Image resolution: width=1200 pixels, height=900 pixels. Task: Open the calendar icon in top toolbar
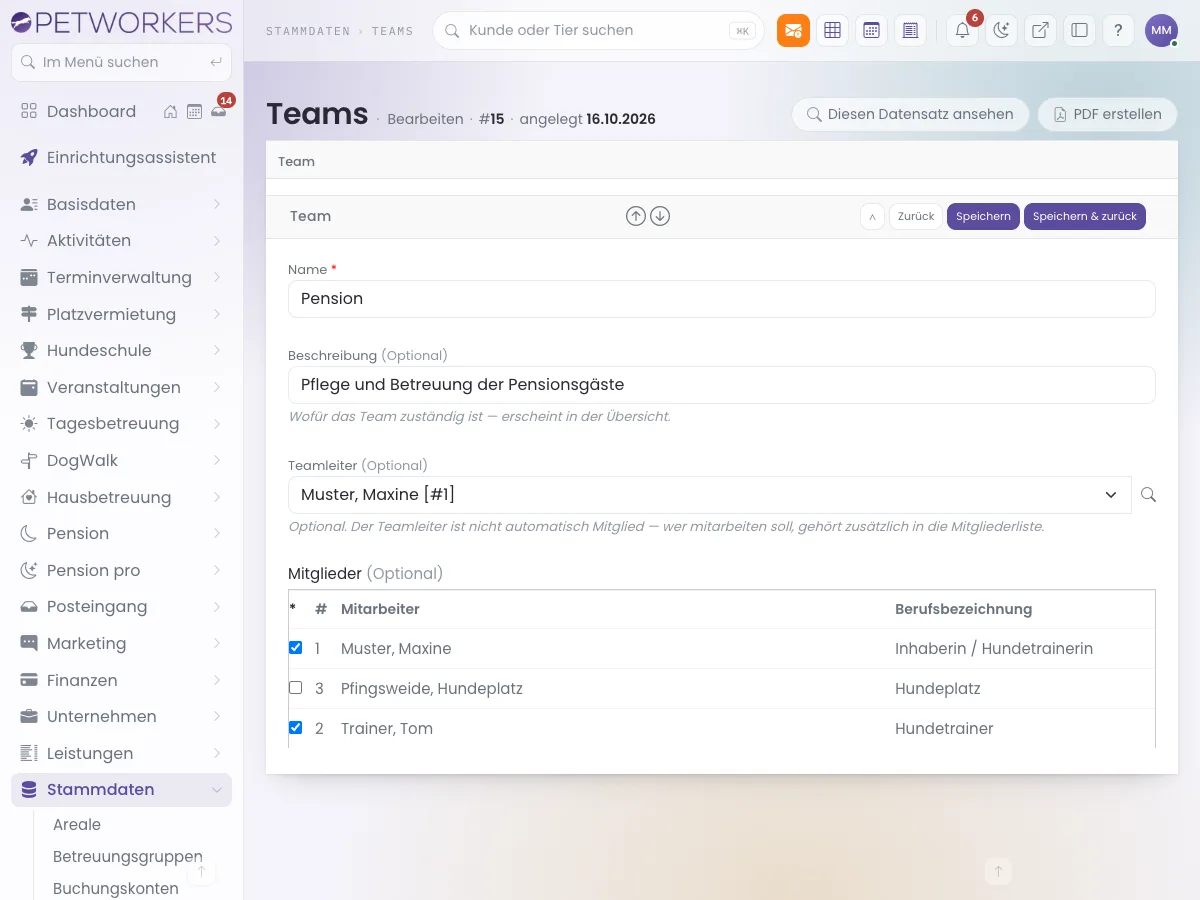click(871, 31)
